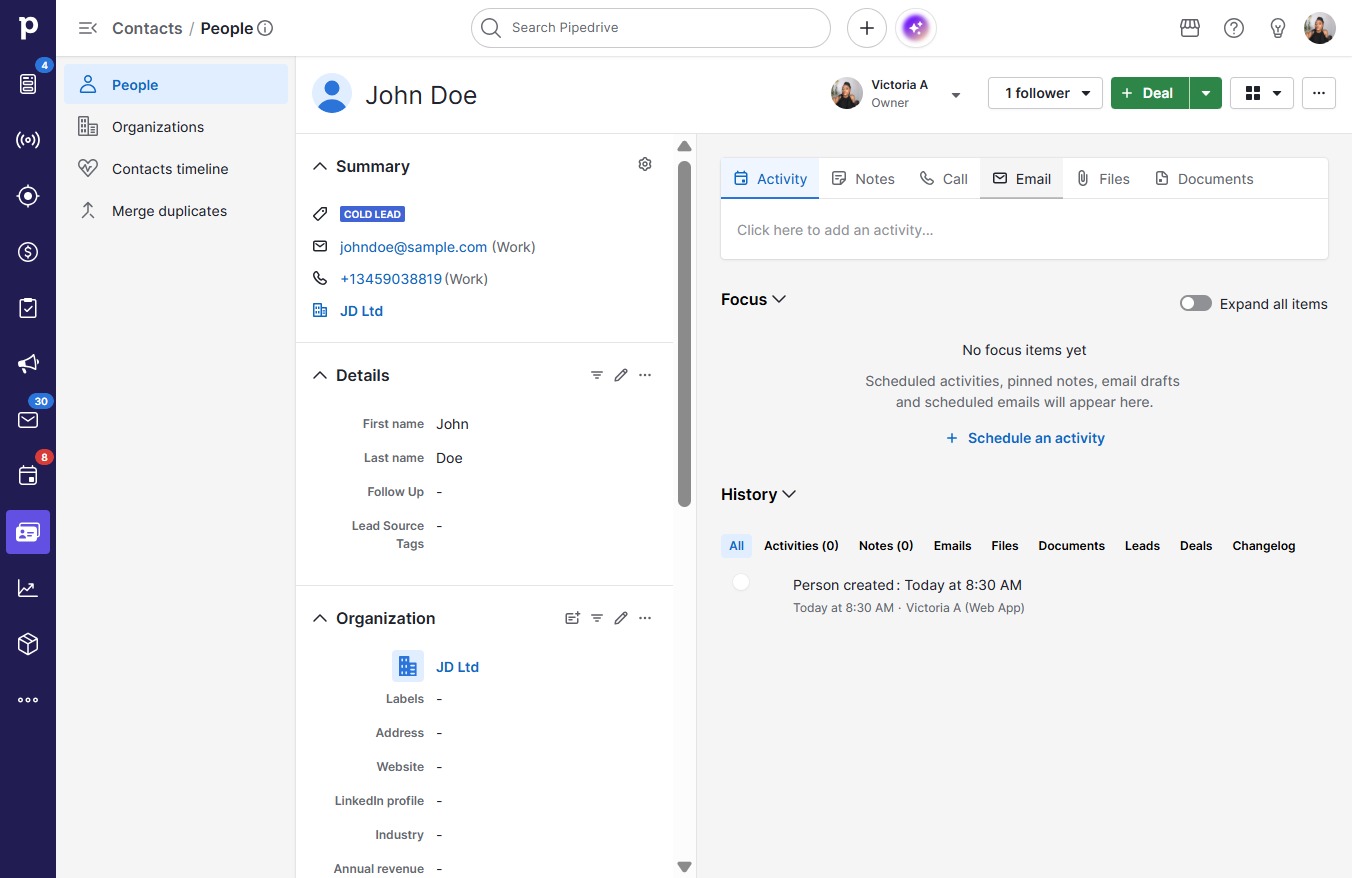Open Organizations in the sidebar
This screenshot has height=878, width=1352.
[176, 127]
